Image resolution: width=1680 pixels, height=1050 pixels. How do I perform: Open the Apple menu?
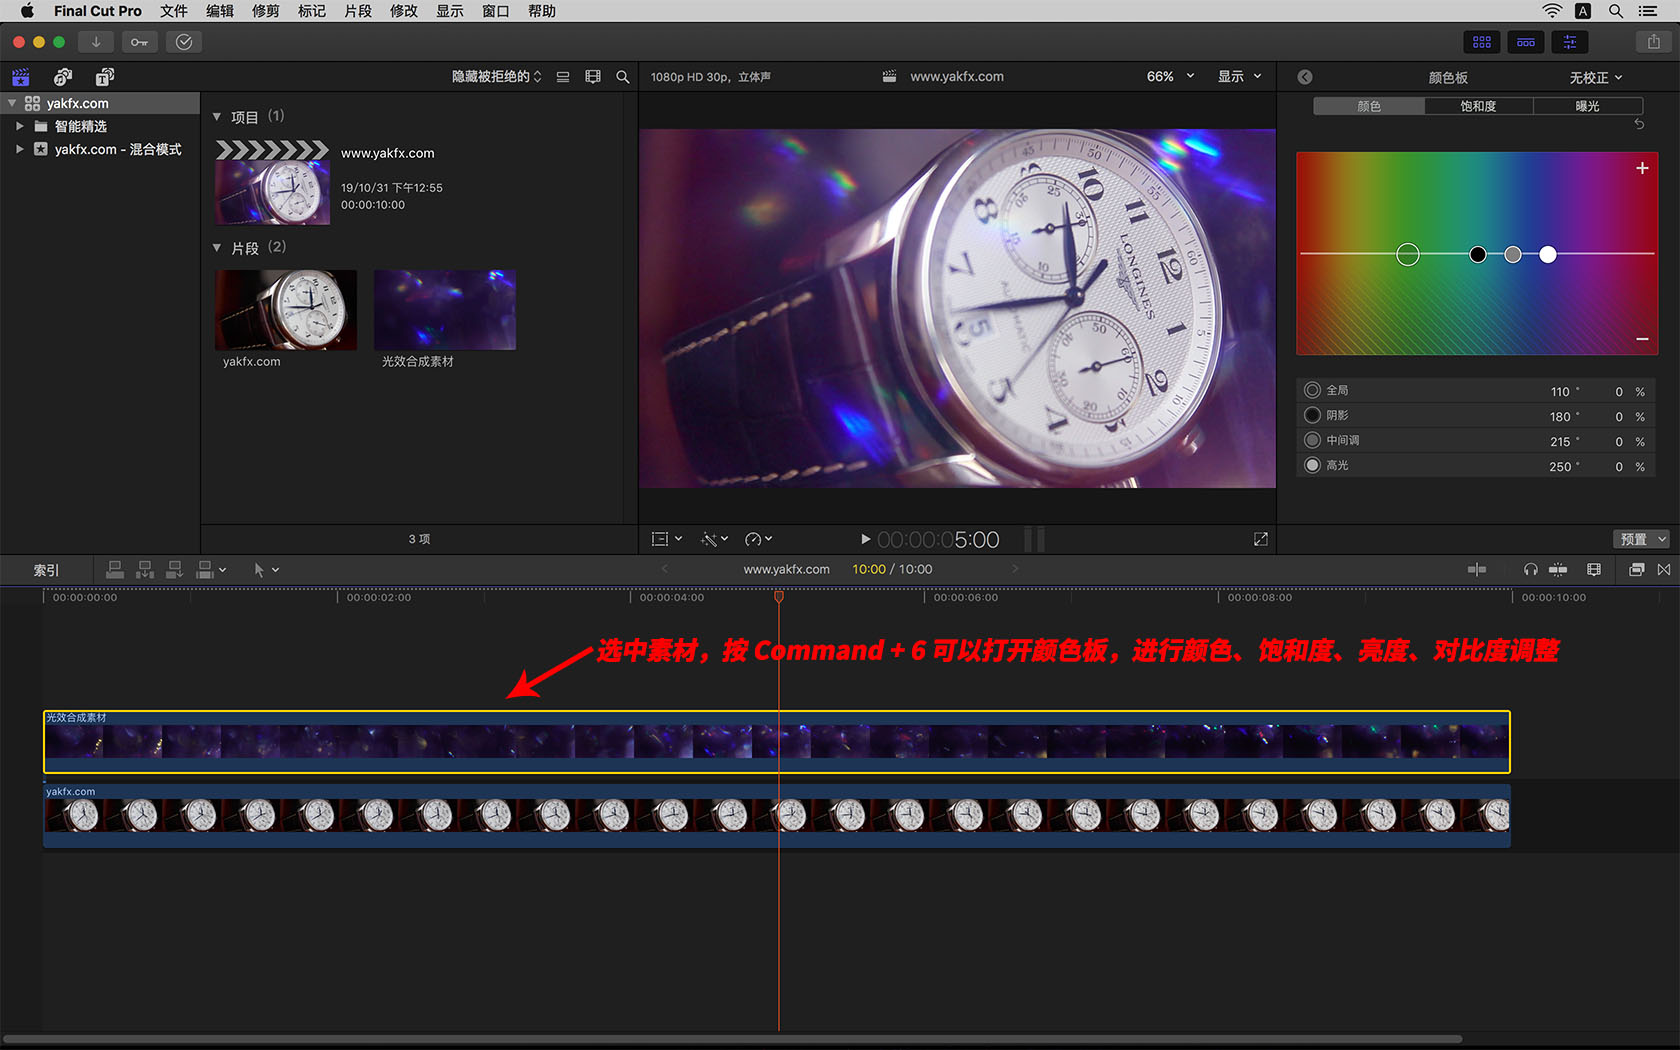coord(27,11)
